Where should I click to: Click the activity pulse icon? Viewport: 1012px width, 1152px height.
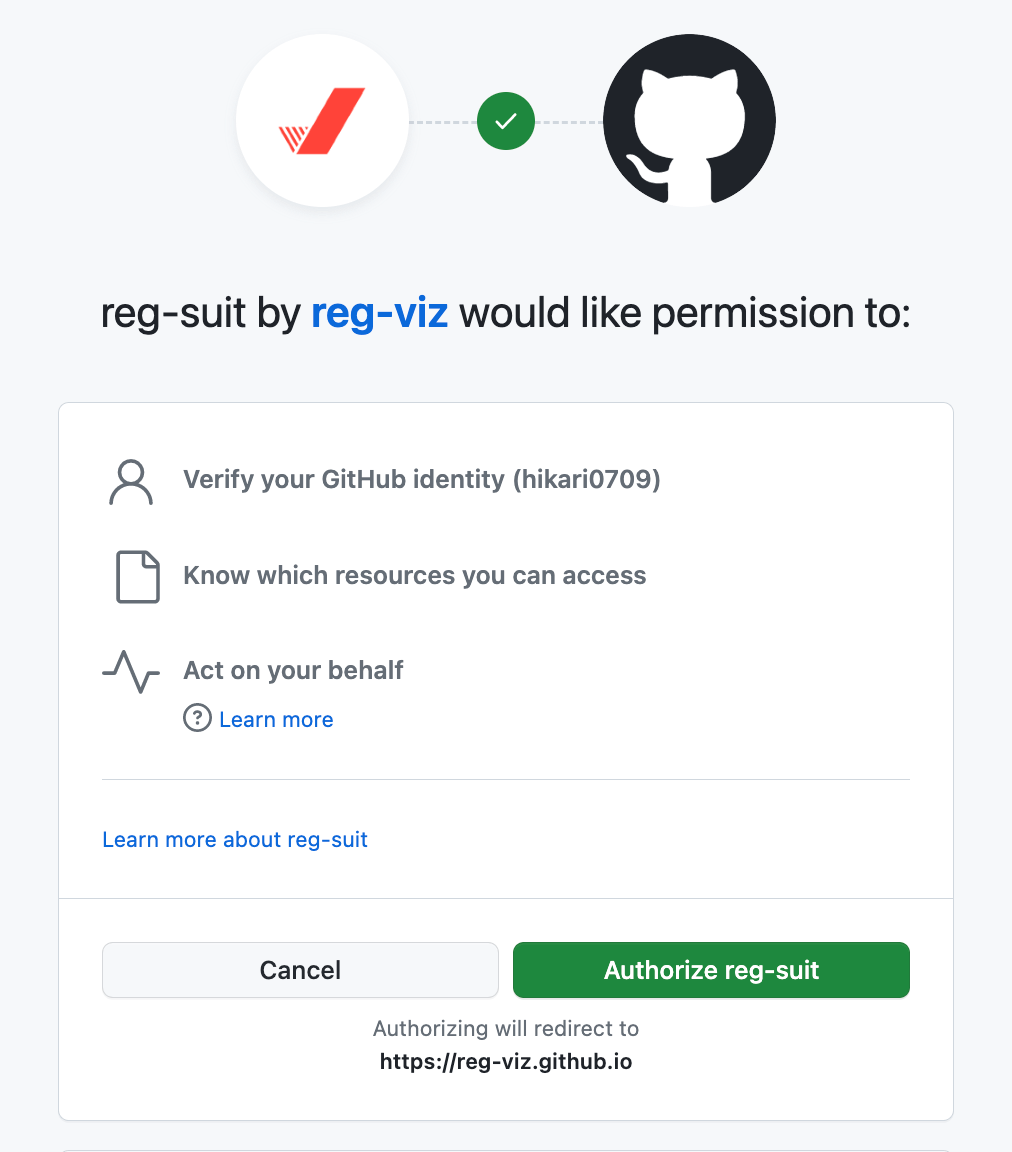131,671
